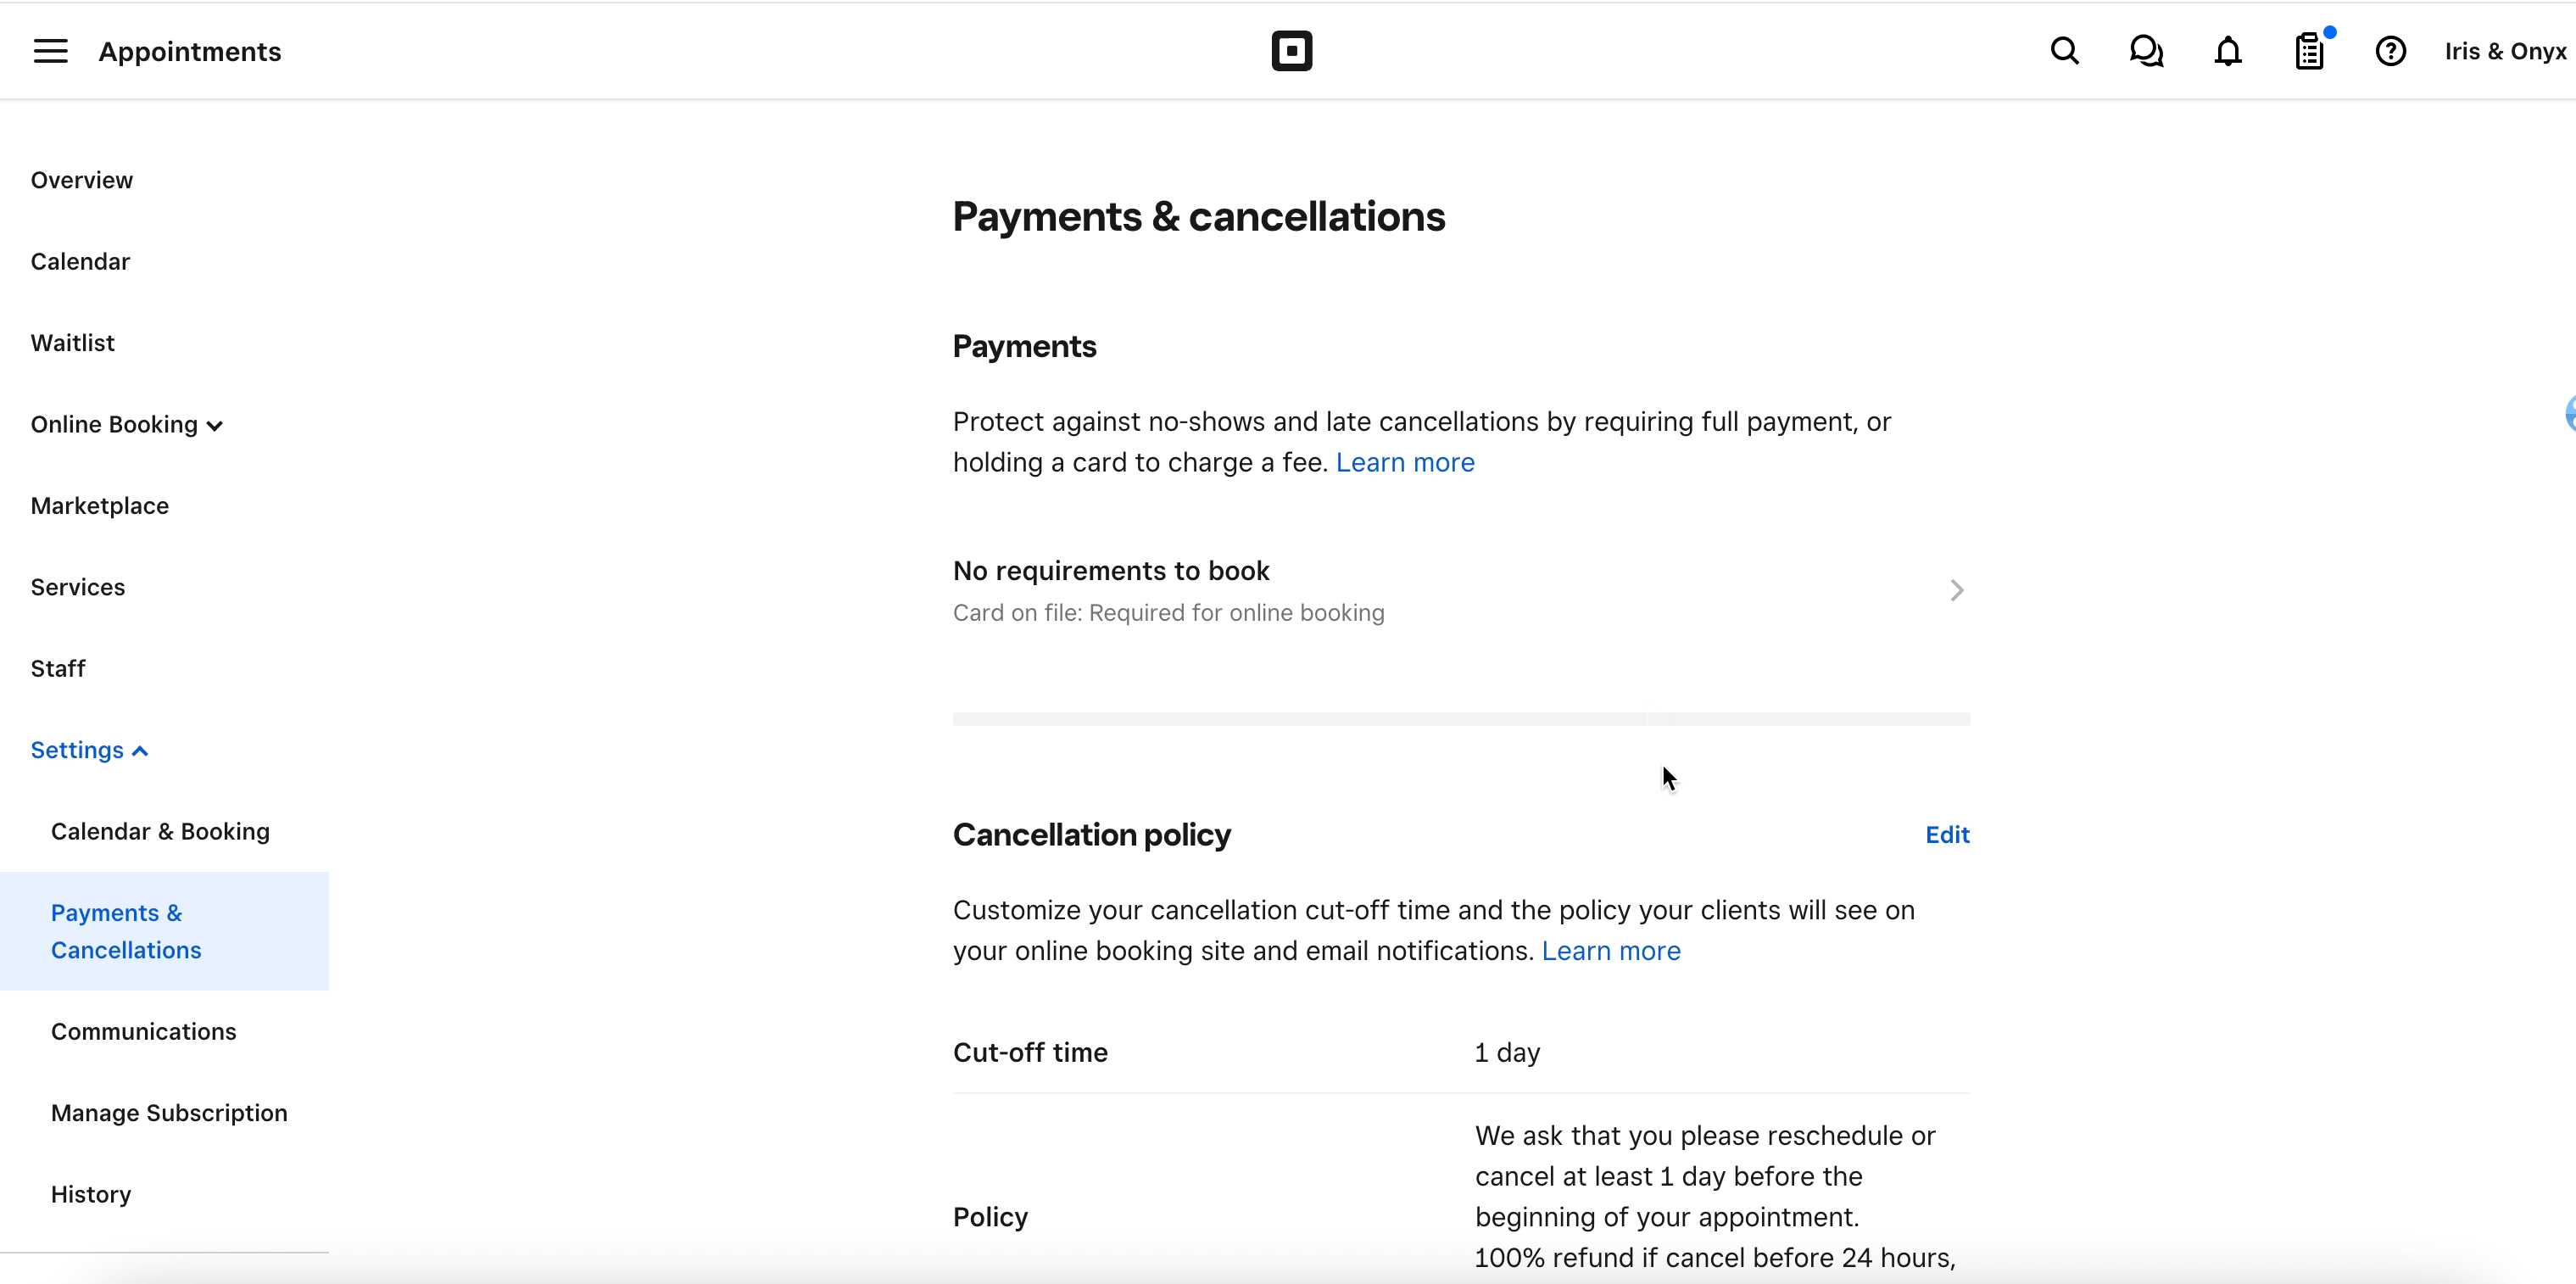Open the Communications settings page
This screenshot has width=2576, height=1284.
coord(143,1031)
